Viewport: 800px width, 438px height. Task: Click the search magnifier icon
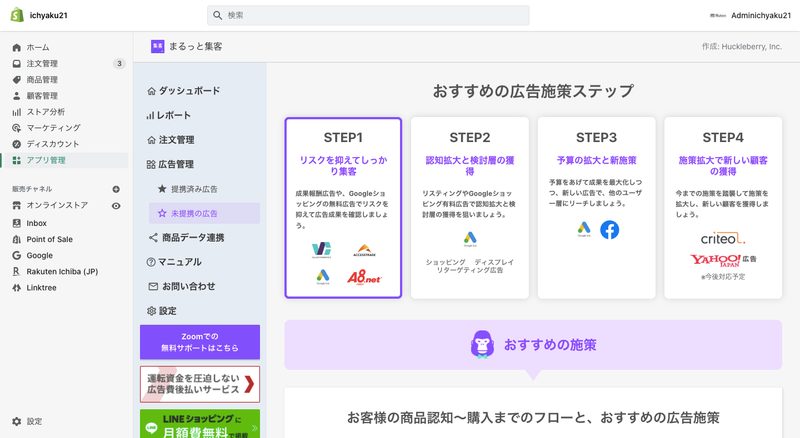[217, 15]
